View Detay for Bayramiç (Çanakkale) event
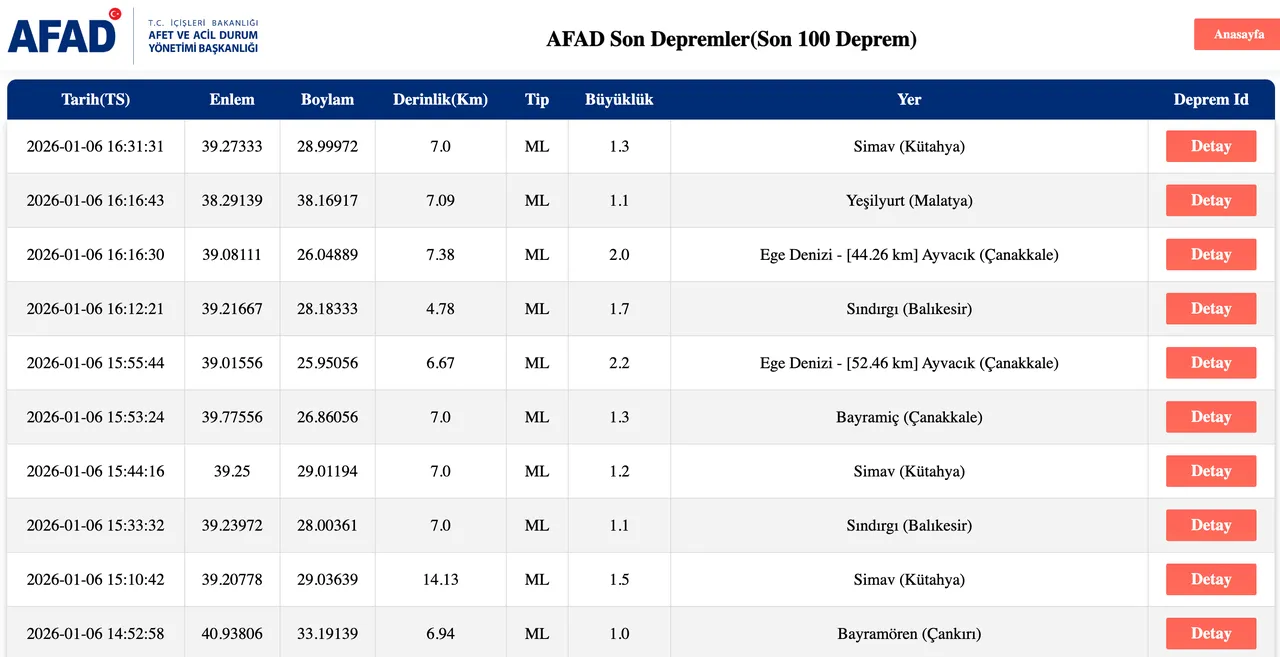Screen dimensions: 1280x657 click(1211, 416)
